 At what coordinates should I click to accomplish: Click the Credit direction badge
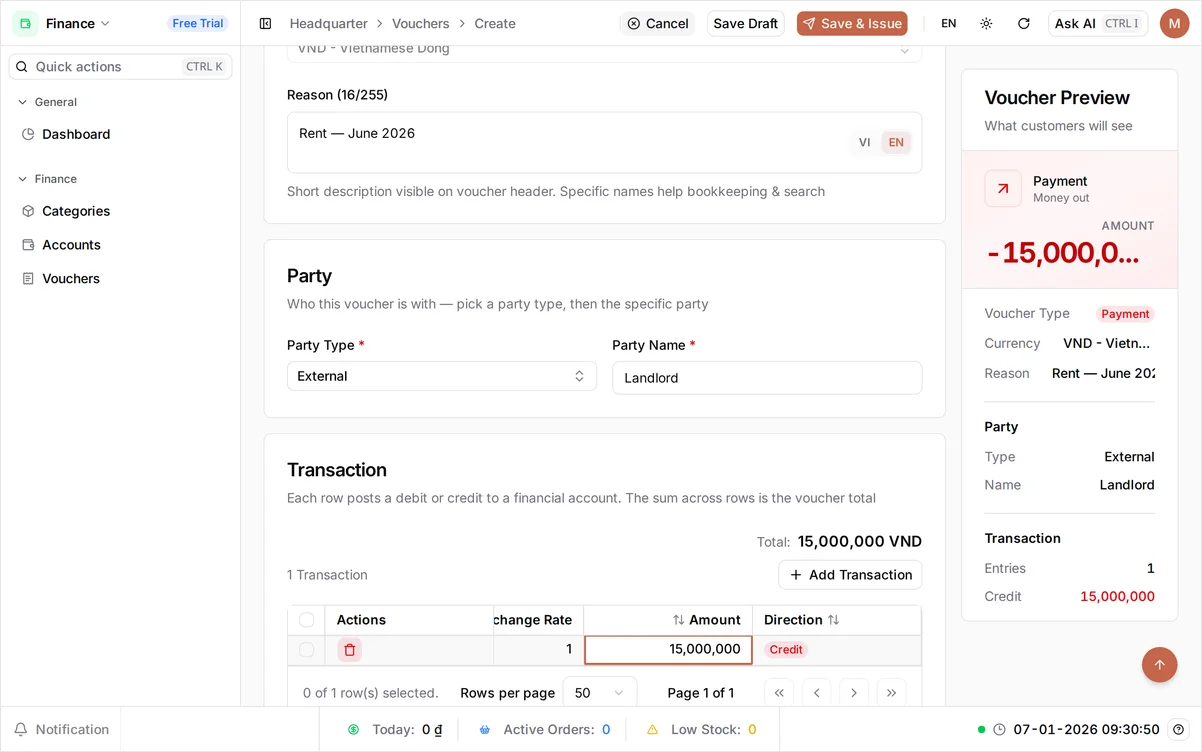786,650
